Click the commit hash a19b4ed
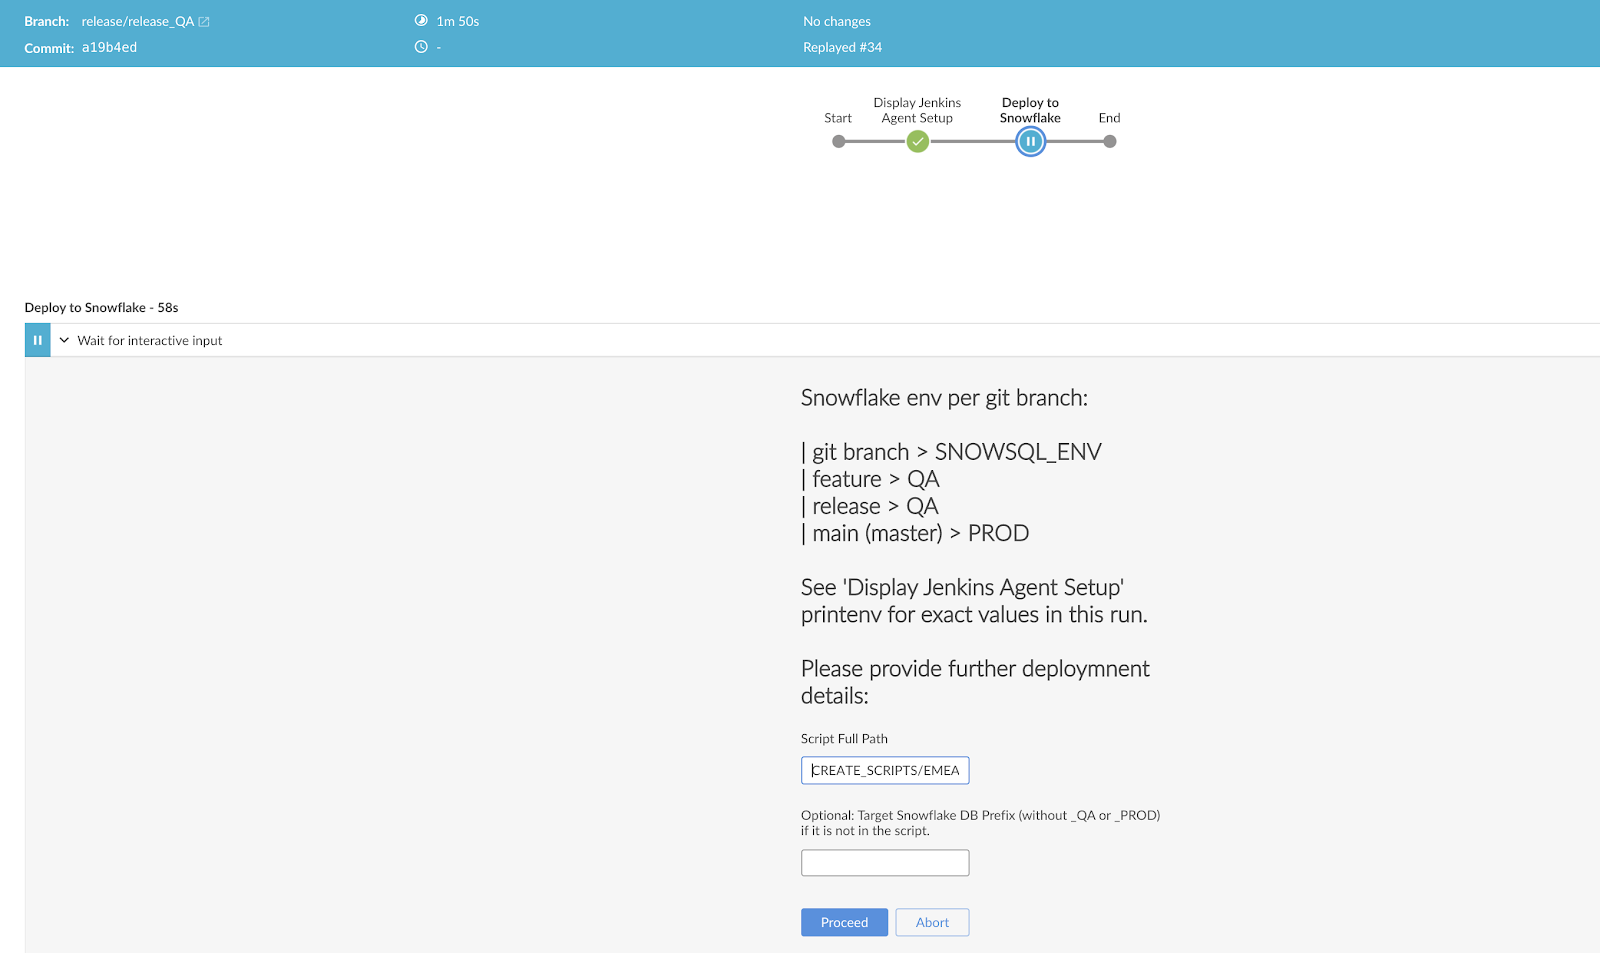The image size is (1600, 953). pos(110,48)
